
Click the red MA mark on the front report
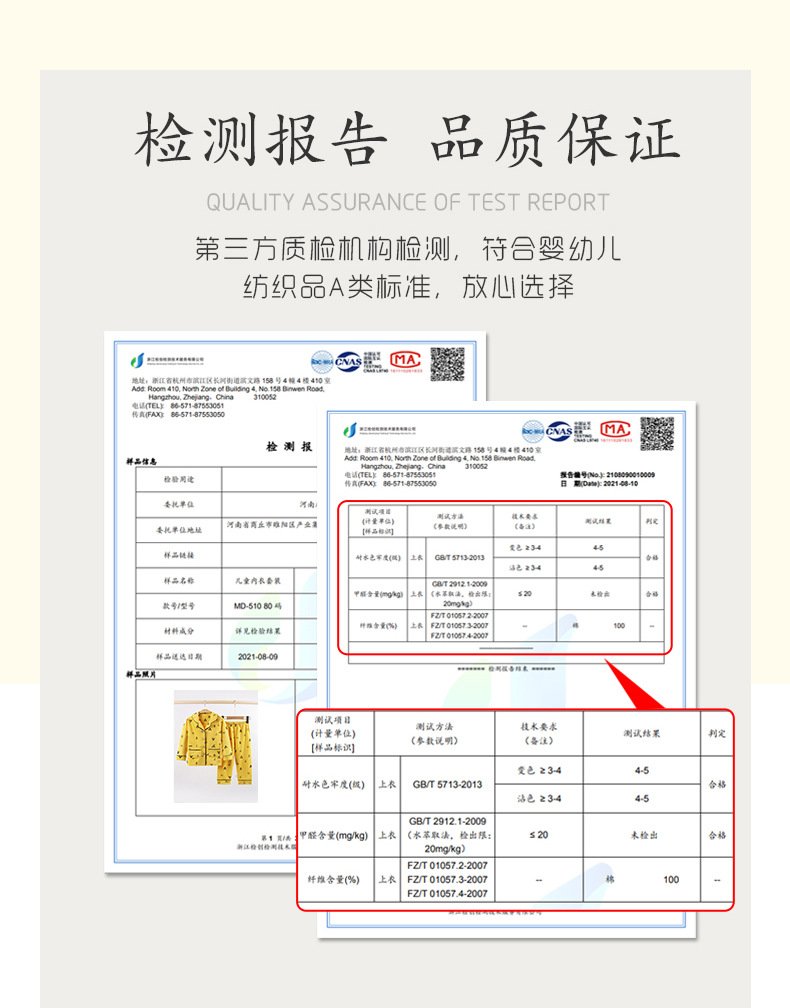click(616, 429)
